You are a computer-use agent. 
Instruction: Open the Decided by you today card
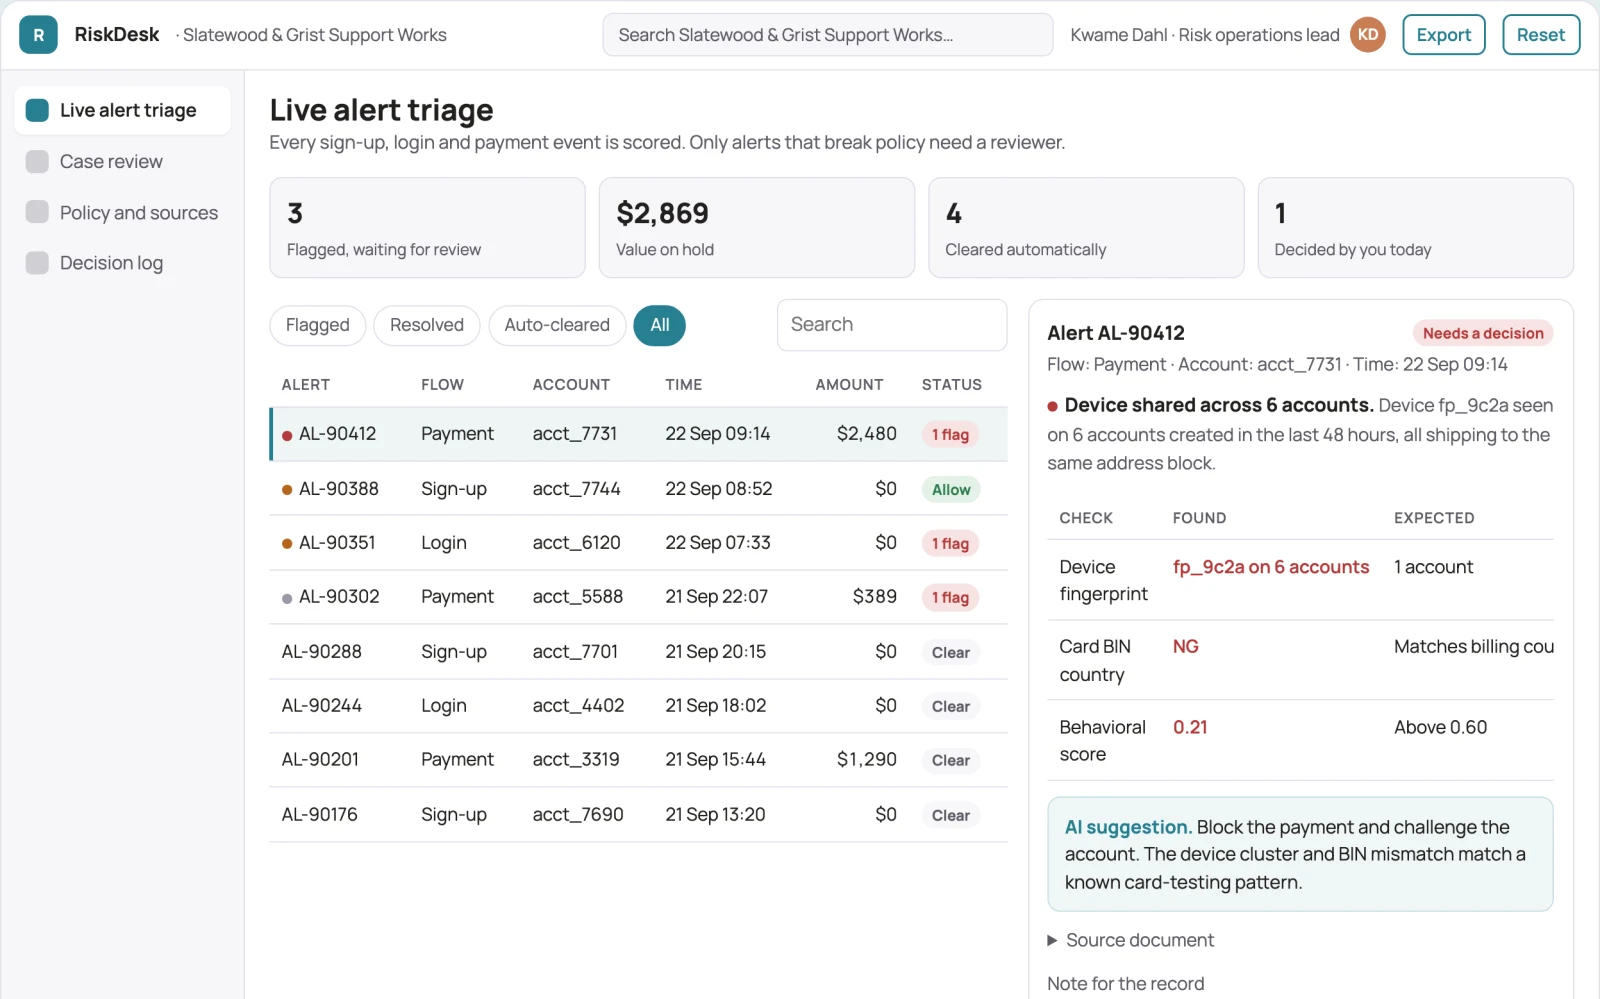click(1416, 228)
